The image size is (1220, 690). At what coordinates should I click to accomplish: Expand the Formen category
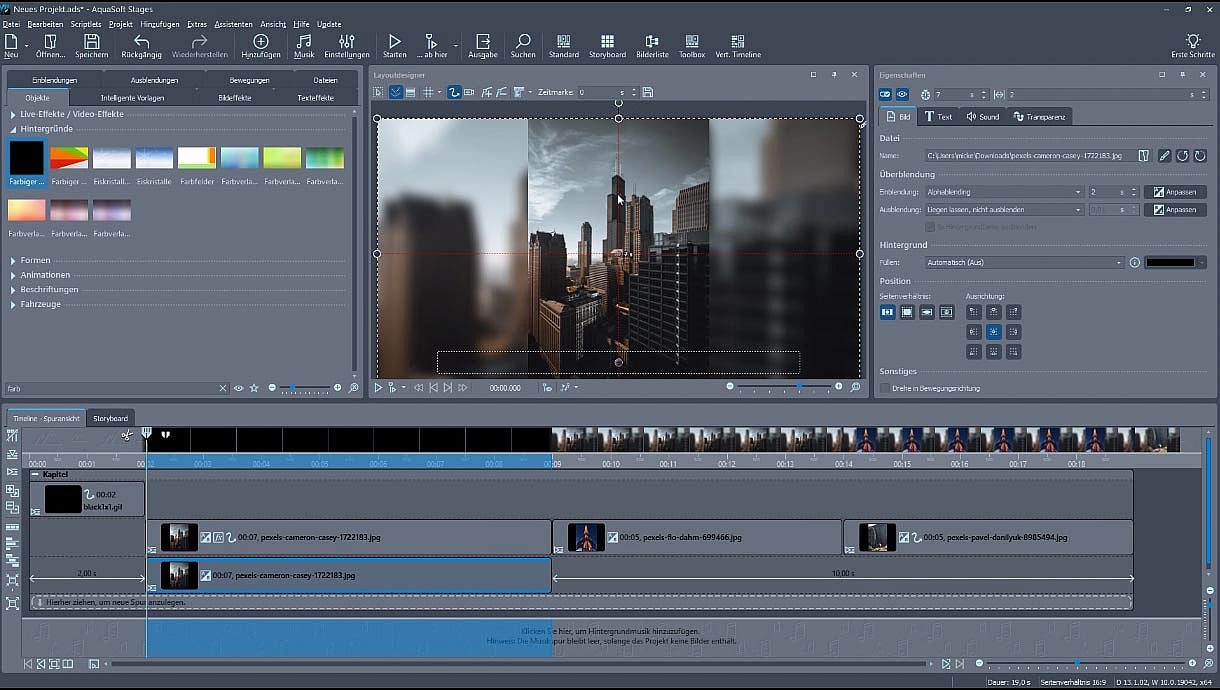(35, 260)
